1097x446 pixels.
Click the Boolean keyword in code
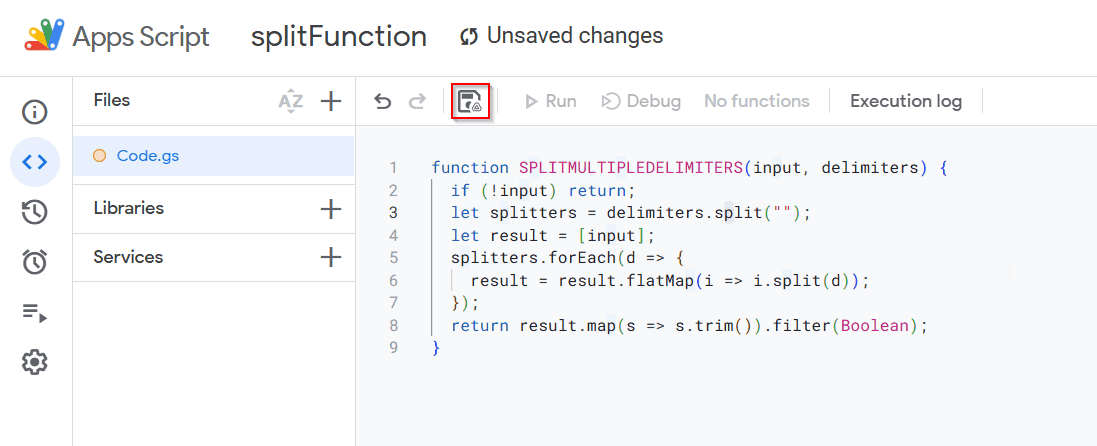(x=877, y=325)
